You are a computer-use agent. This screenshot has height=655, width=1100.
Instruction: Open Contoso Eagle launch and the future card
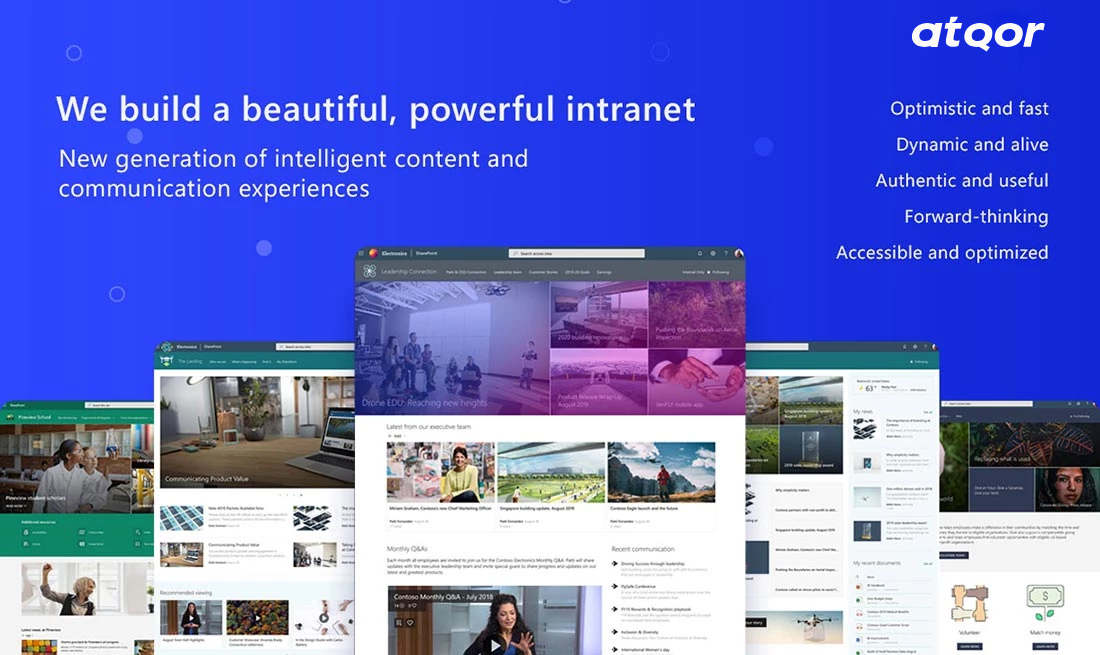(x=662, y=485)
